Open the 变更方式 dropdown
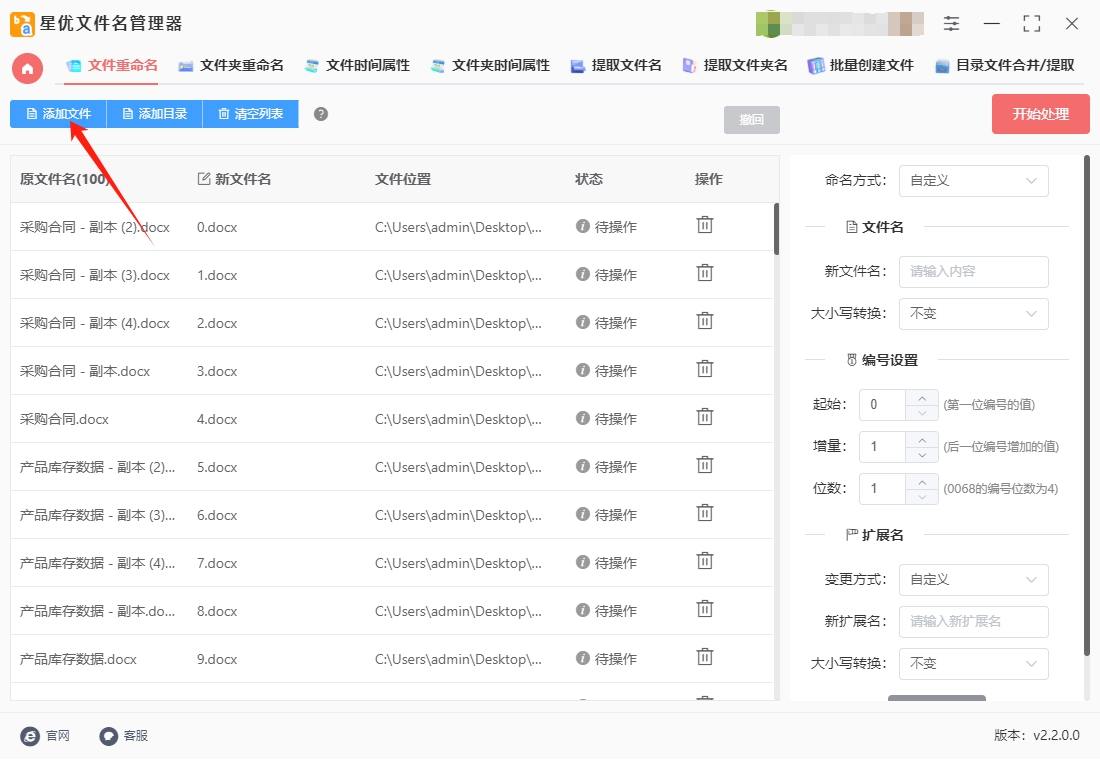 [973, 580]
